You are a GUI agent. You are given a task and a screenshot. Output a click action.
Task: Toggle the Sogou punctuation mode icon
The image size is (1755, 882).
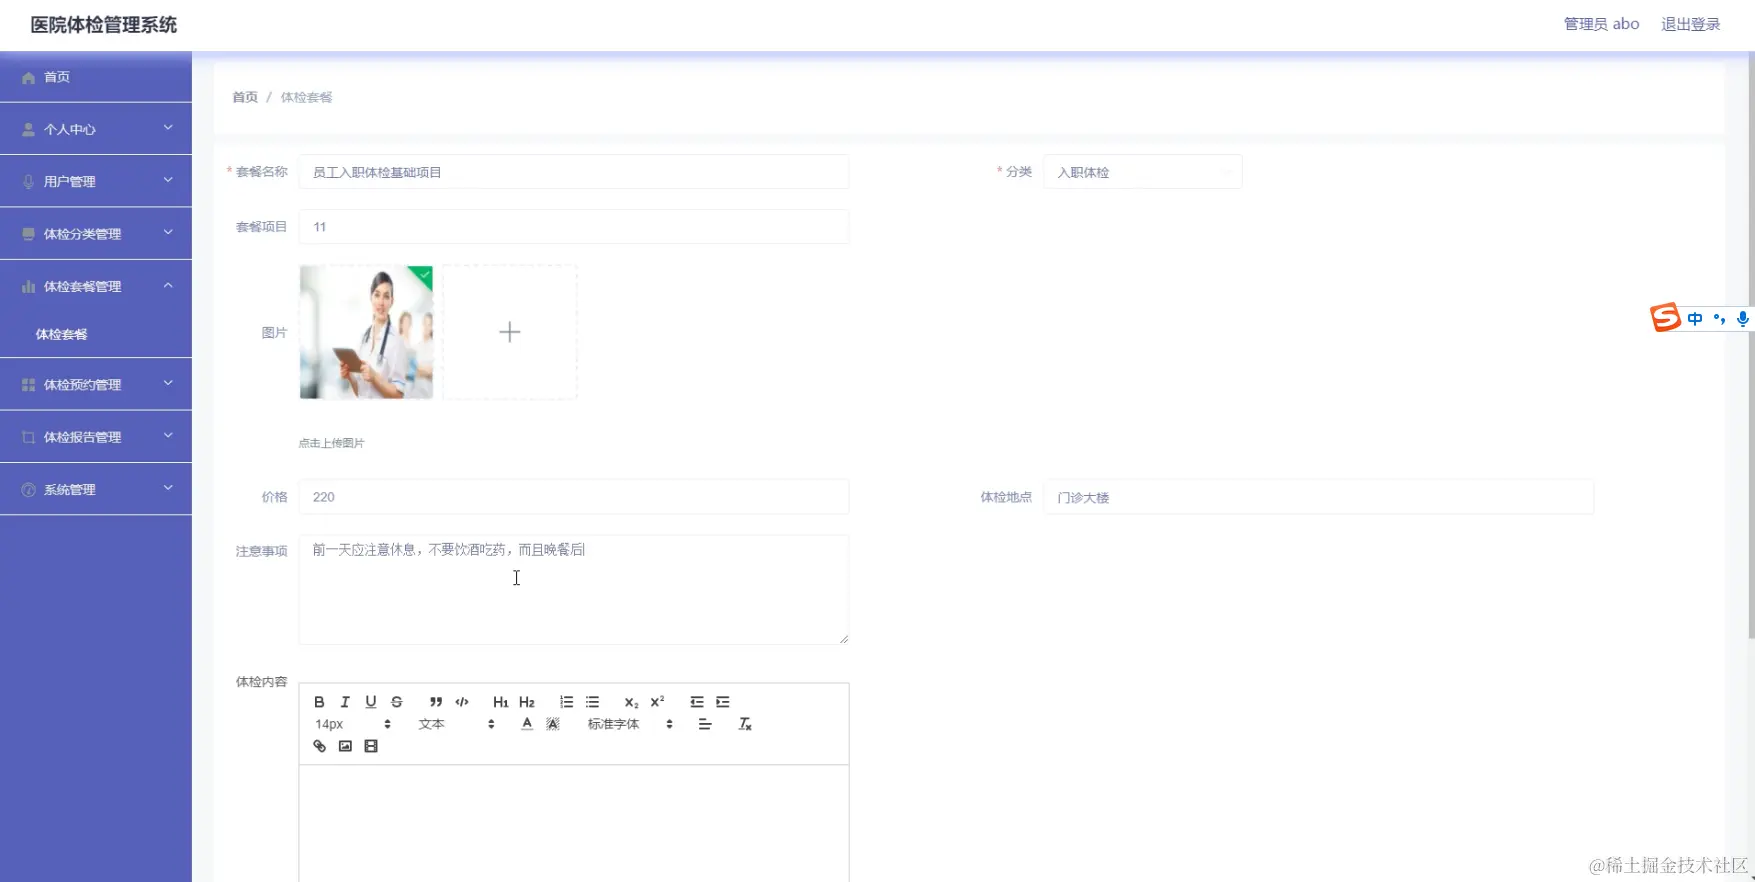click(x=1719, y=319)
